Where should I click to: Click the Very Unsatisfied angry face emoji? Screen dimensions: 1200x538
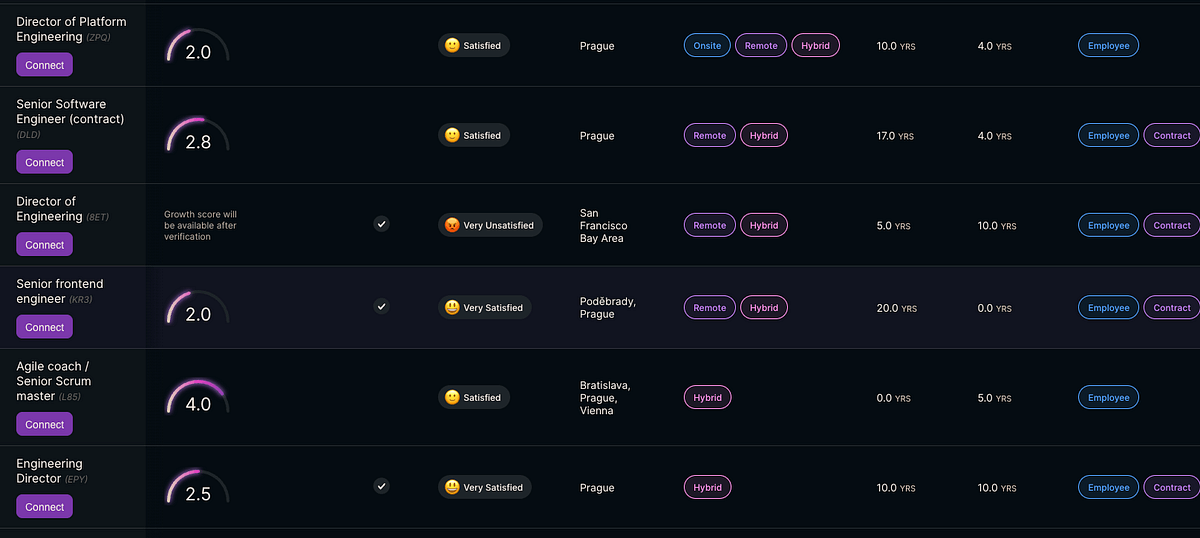[452, 225]
